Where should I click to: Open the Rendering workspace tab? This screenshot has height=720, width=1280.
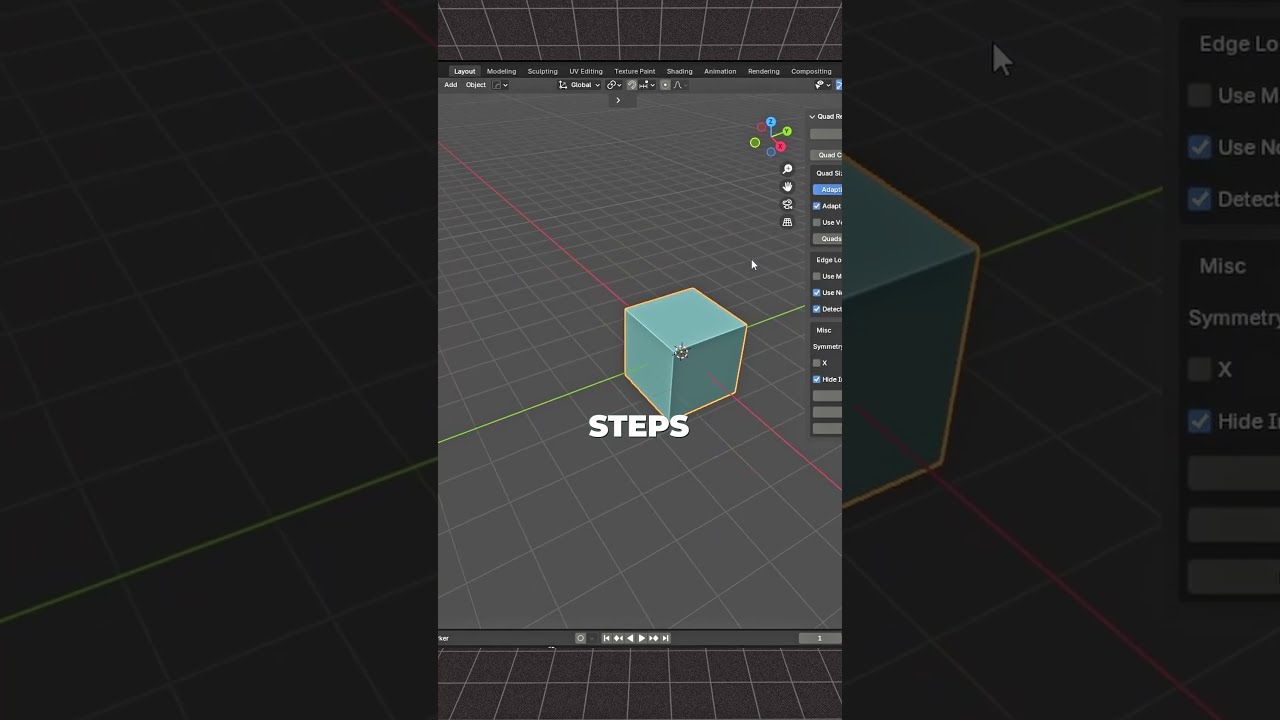pos(763,71)
